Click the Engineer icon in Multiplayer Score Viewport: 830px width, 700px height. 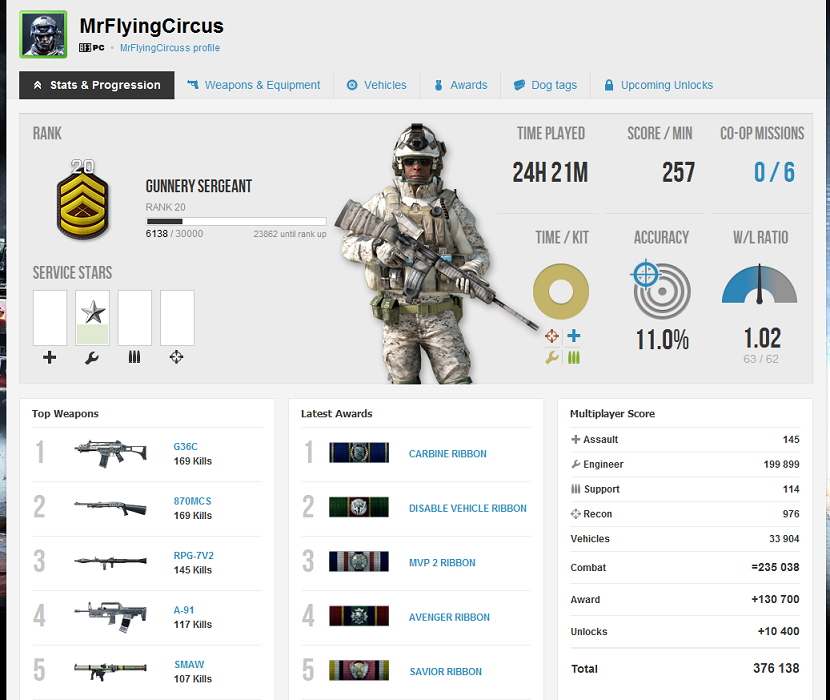coord(575,464)
